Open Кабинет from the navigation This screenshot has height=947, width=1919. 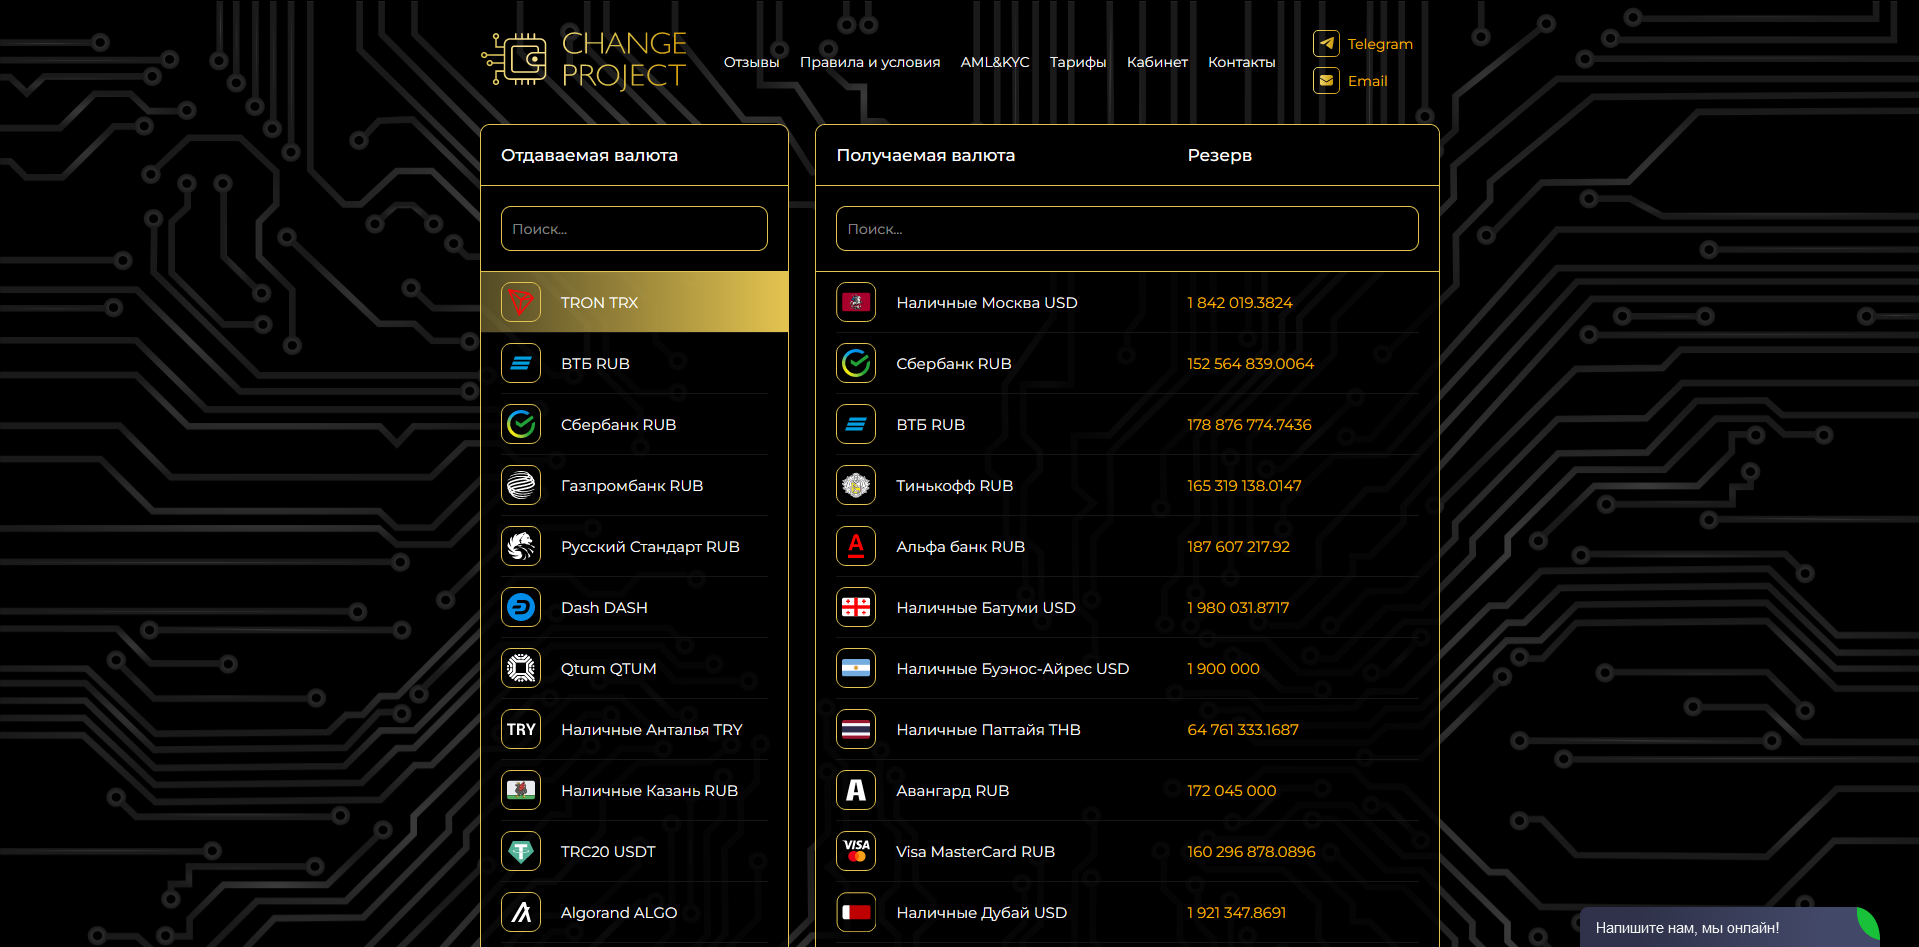1157,62
